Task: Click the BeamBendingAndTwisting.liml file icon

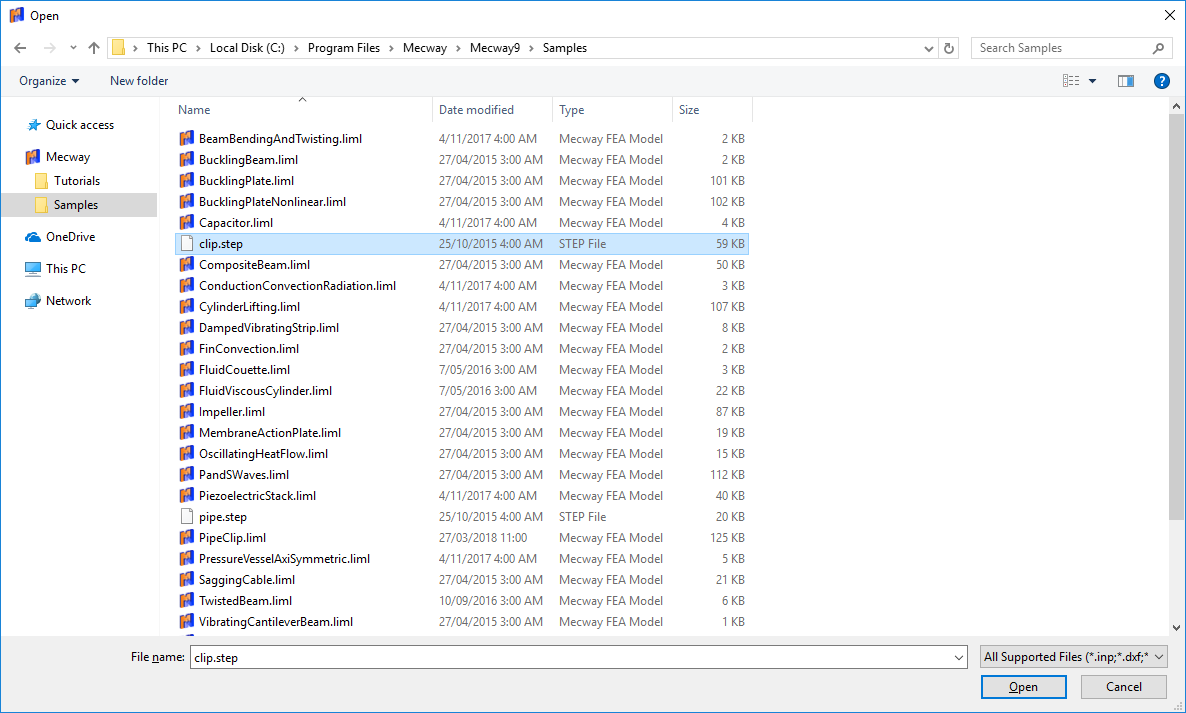Action: (x=187, y=138)
